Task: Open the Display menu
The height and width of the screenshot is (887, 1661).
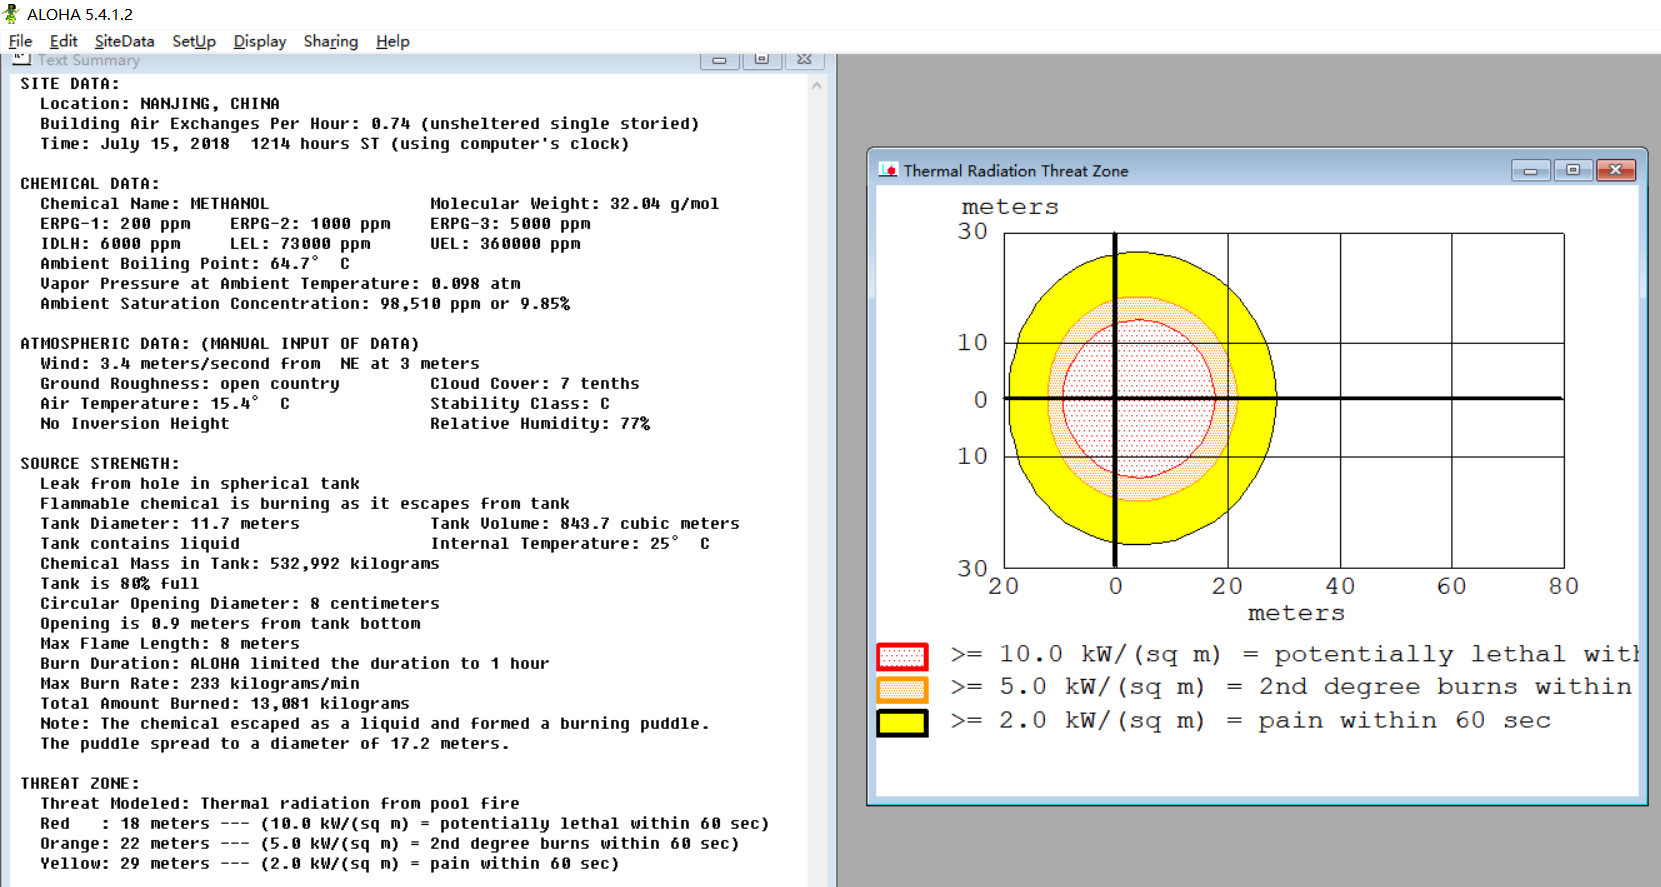Action: [259, 41]
